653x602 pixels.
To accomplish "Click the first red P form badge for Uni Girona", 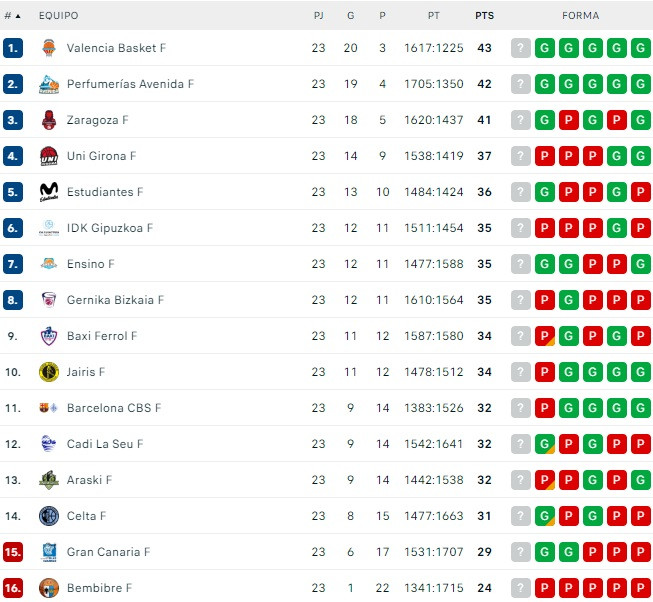I will pos(545,156).
